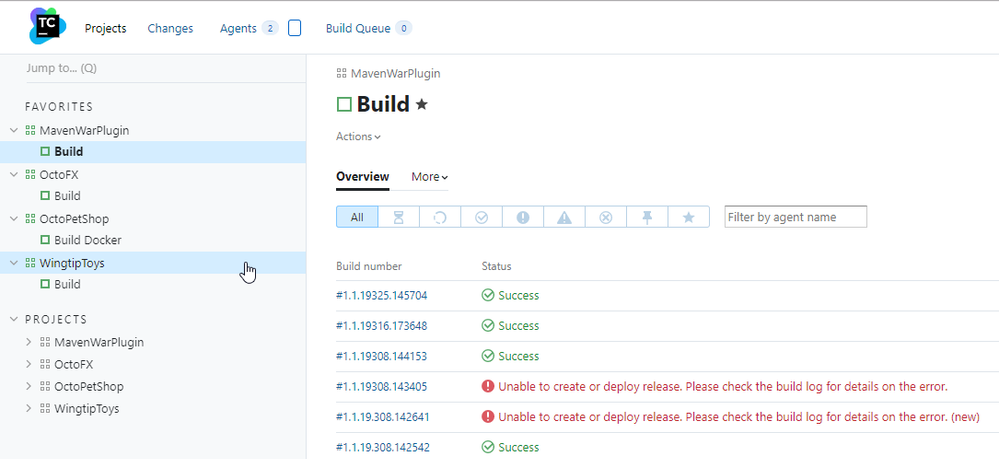Focus the Filter by agent name field

796,217
